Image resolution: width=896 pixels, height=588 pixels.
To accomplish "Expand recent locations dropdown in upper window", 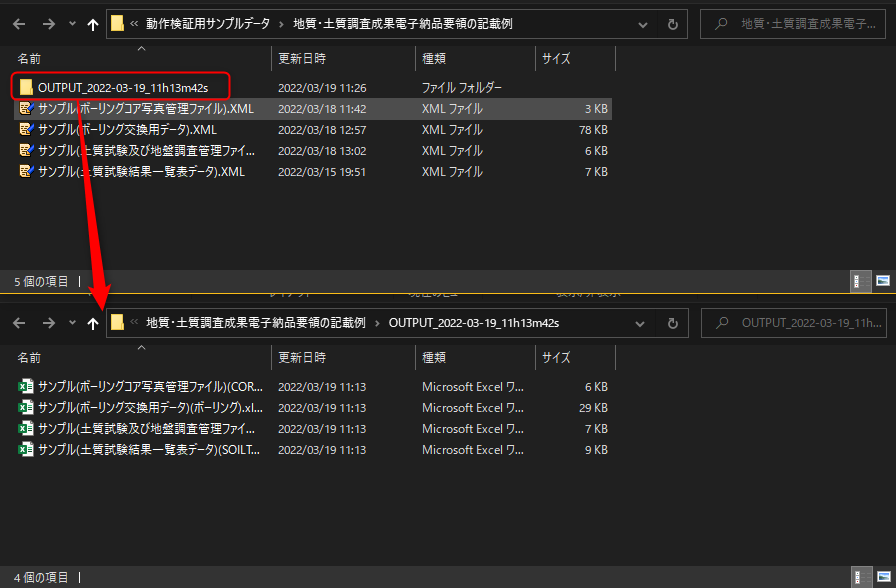I will 71,24.
